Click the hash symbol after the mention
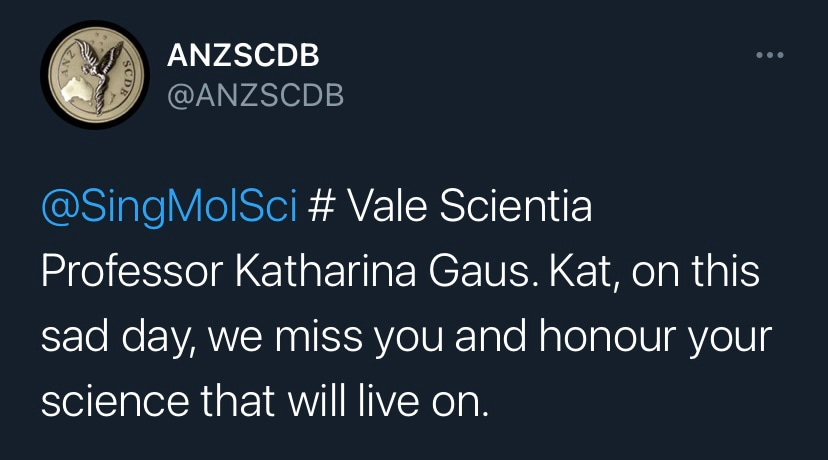The image size is (828, 460). click(320, 209)
